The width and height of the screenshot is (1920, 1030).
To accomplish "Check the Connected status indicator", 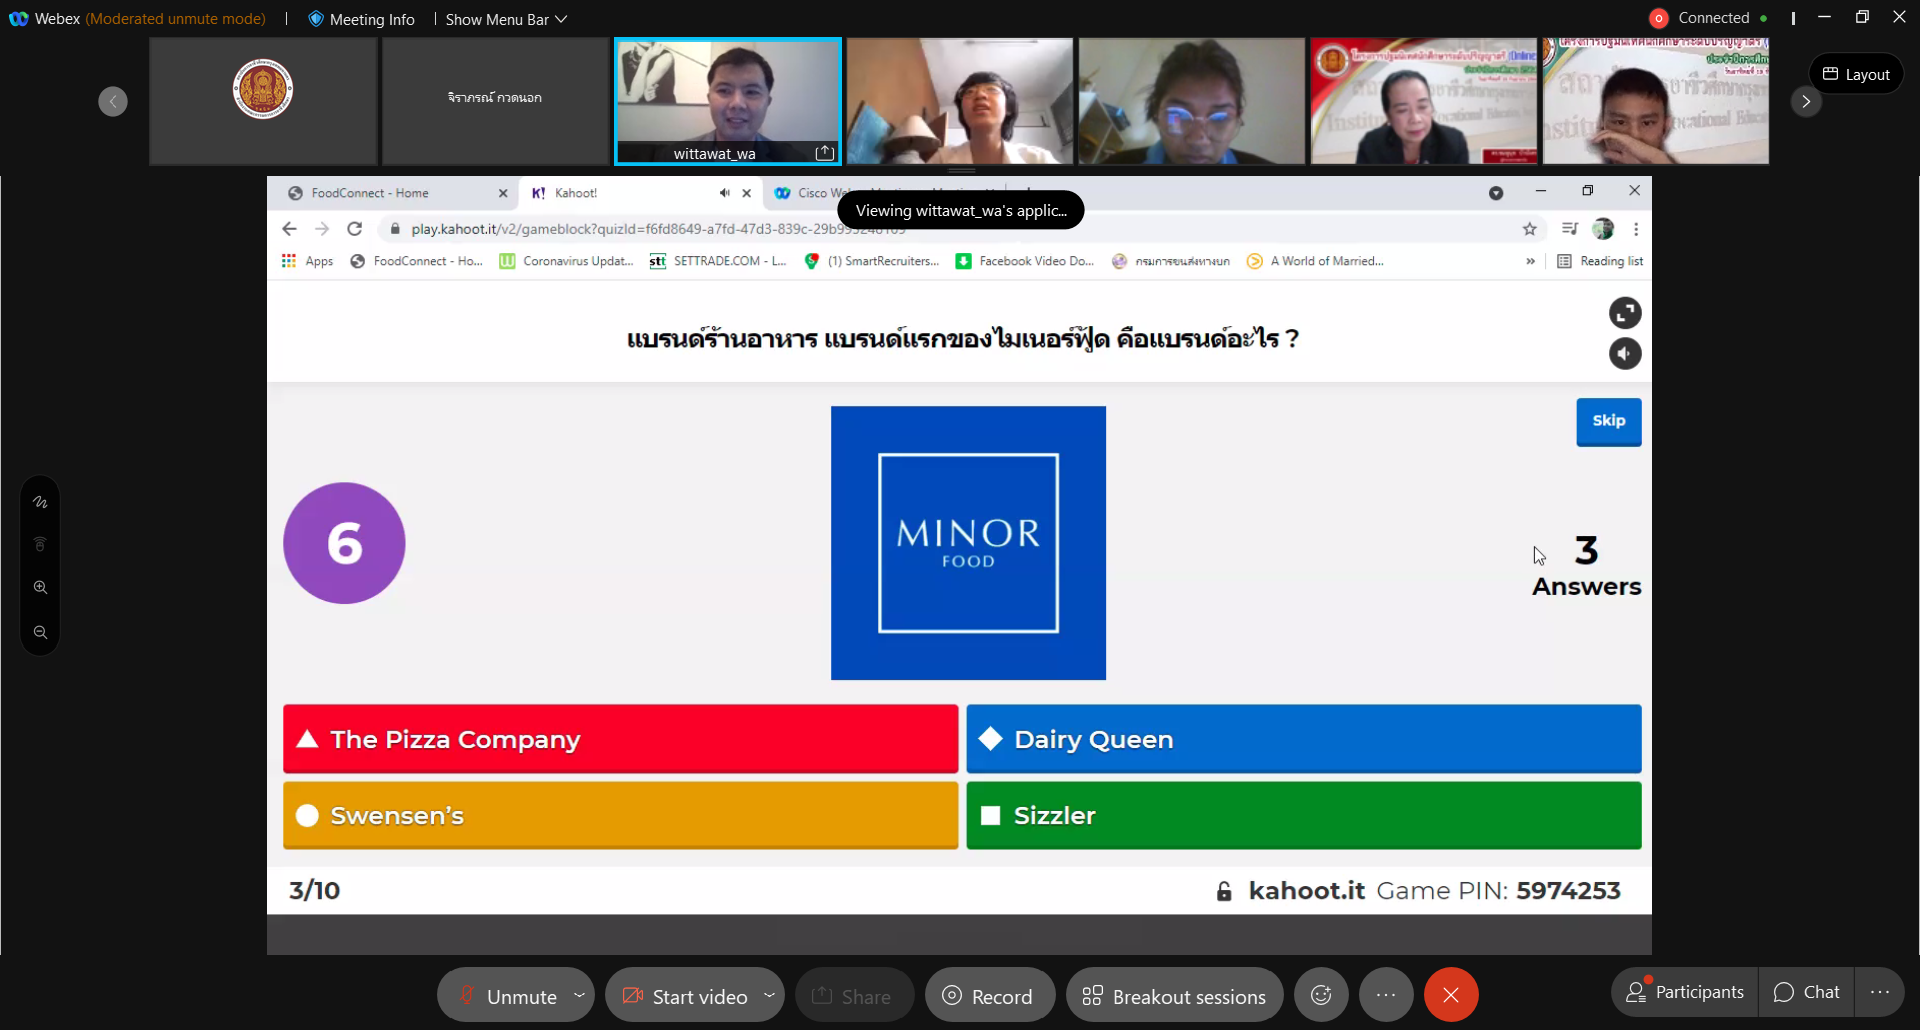I will coord(1708,18).
